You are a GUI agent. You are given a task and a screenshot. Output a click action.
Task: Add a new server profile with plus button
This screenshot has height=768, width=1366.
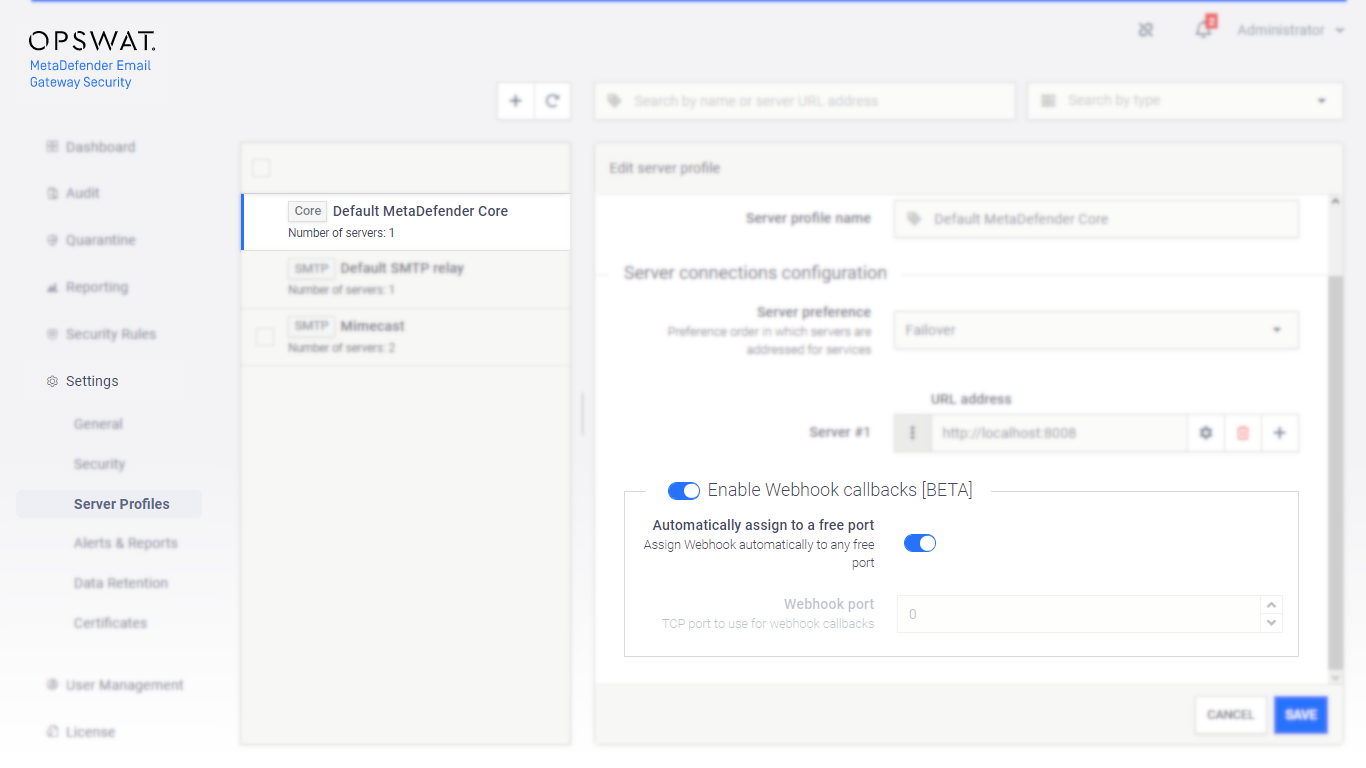point(516,101)
